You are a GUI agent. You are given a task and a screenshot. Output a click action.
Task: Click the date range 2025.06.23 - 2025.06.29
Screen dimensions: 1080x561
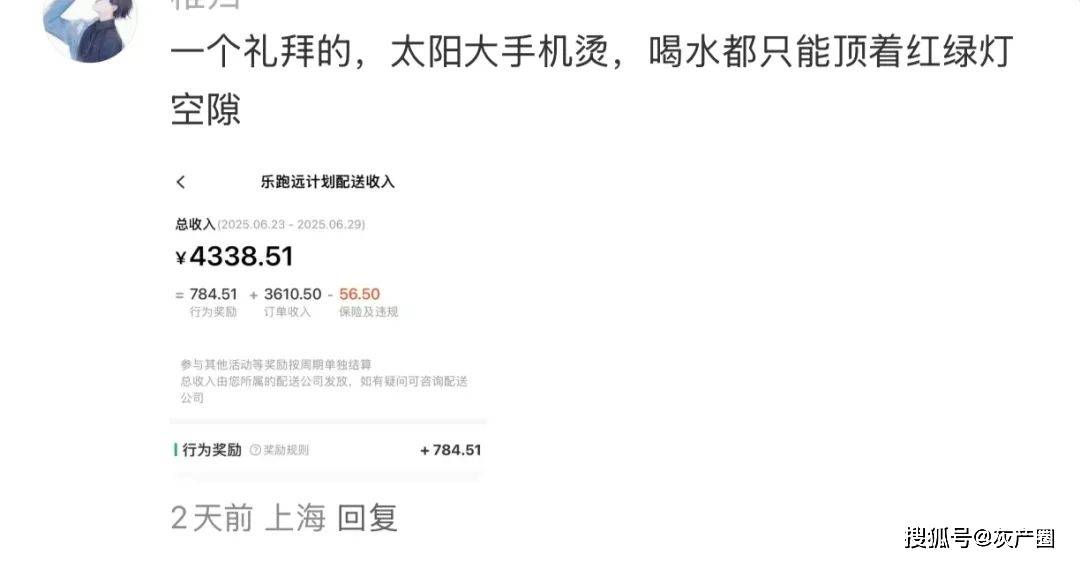click(291, 224)
